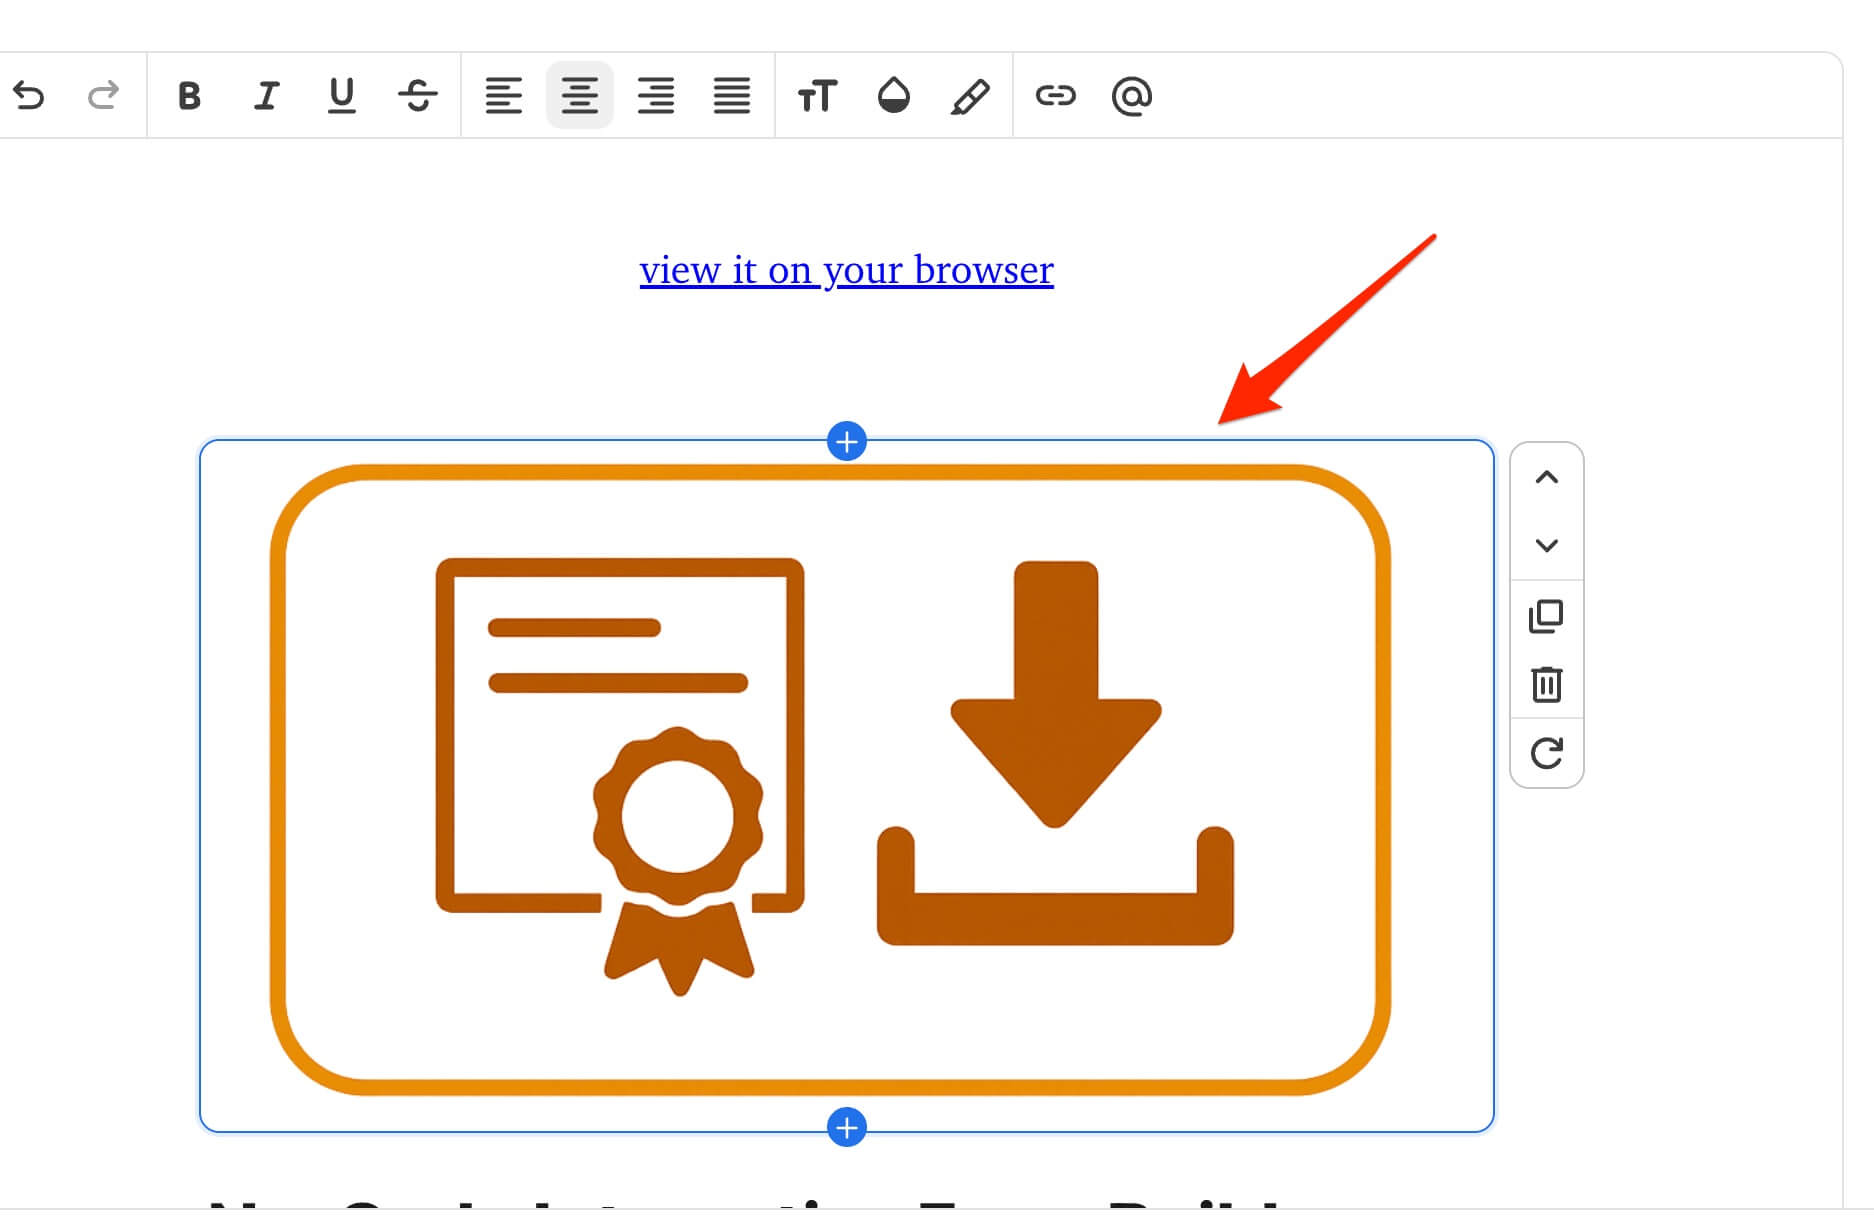The height and width of the screenshot is (1218, 1874).
Task: Toggle underline formatting
Action: pyautogui.click(x=342, y=96)
